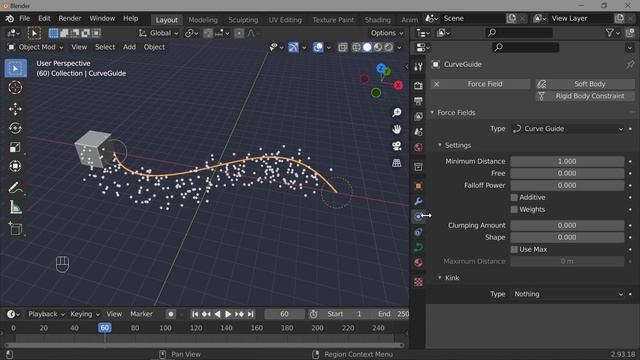640x360 pixels.
Task: Open the Modifier properties wrench tab
Action: click(418, 201)
